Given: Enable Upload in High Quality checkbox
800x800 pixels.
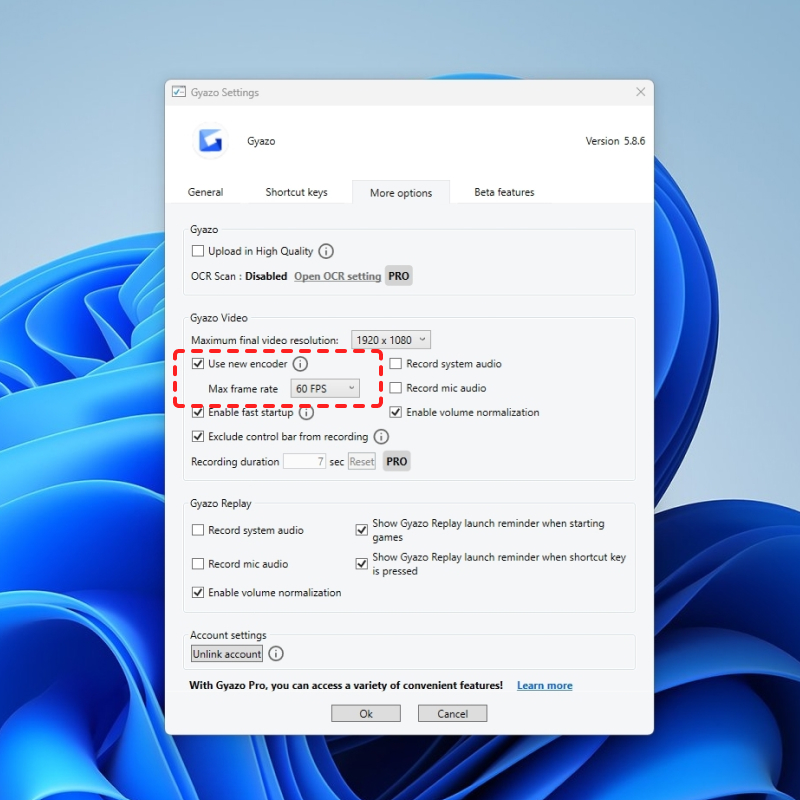Looking at the screenshot, I should (197, 251).
